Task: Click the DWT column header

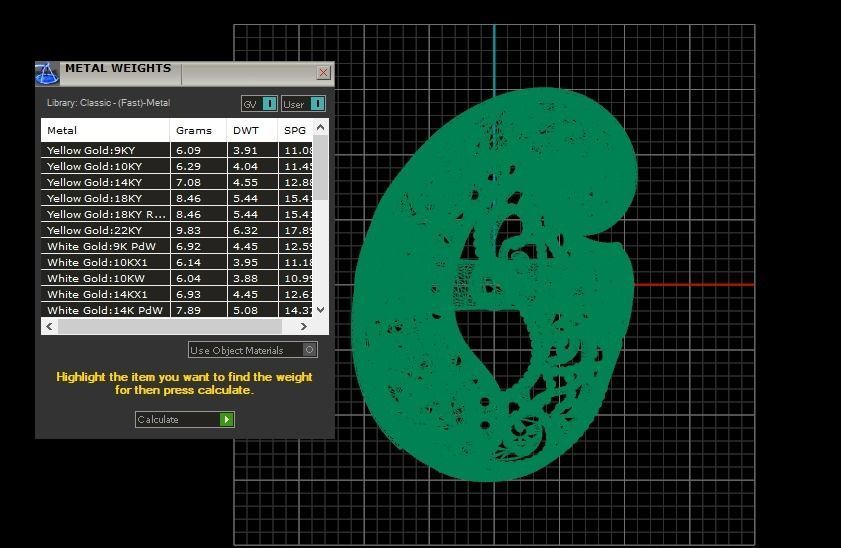Action: coord(252,130)
